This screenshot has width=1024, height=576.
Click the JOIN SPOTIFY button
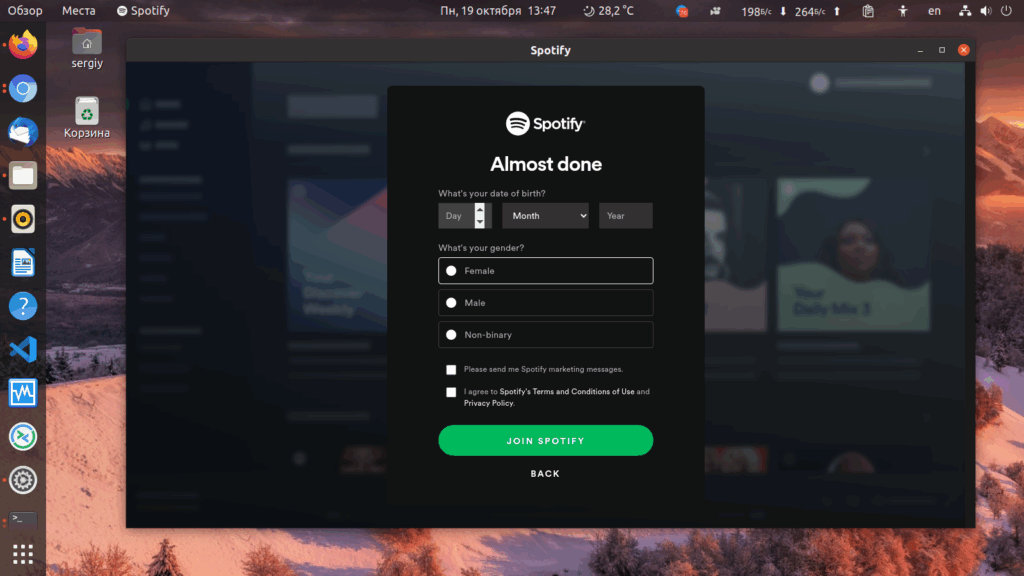[545, 440]
